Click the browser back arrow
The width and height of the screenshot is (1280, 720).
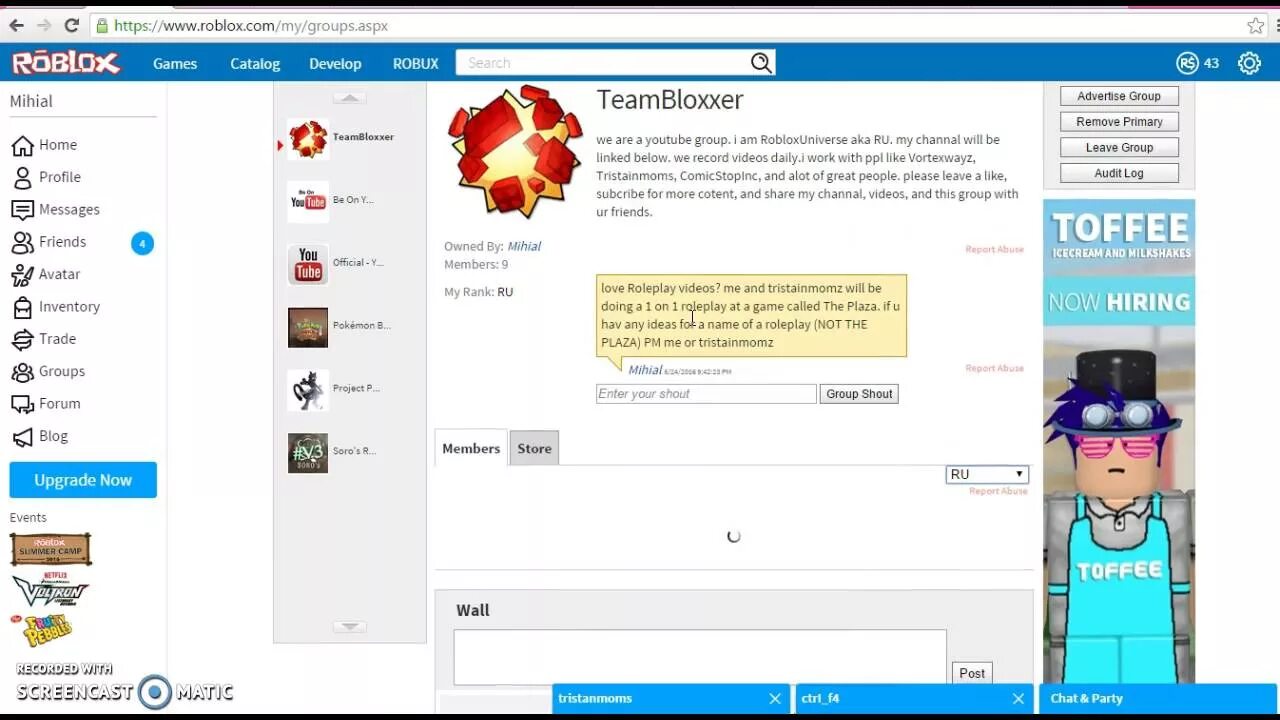click(16, 25)
